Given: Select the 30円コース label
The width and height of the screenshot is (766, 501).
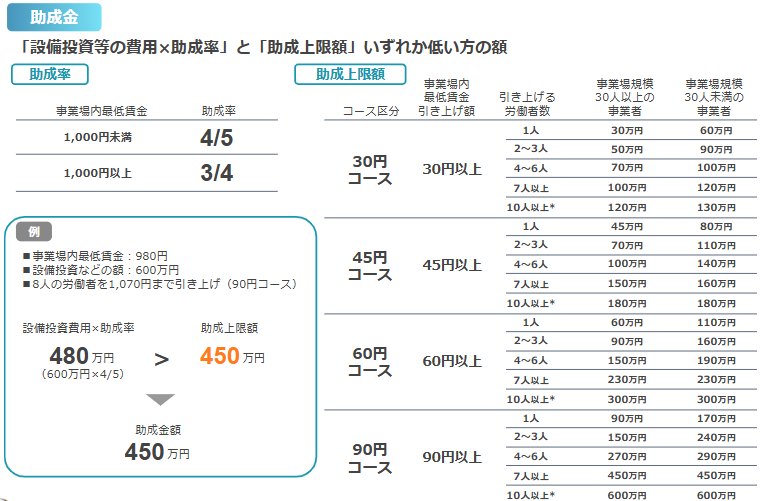Looking at the screenshot, I should tap(370, 169).
